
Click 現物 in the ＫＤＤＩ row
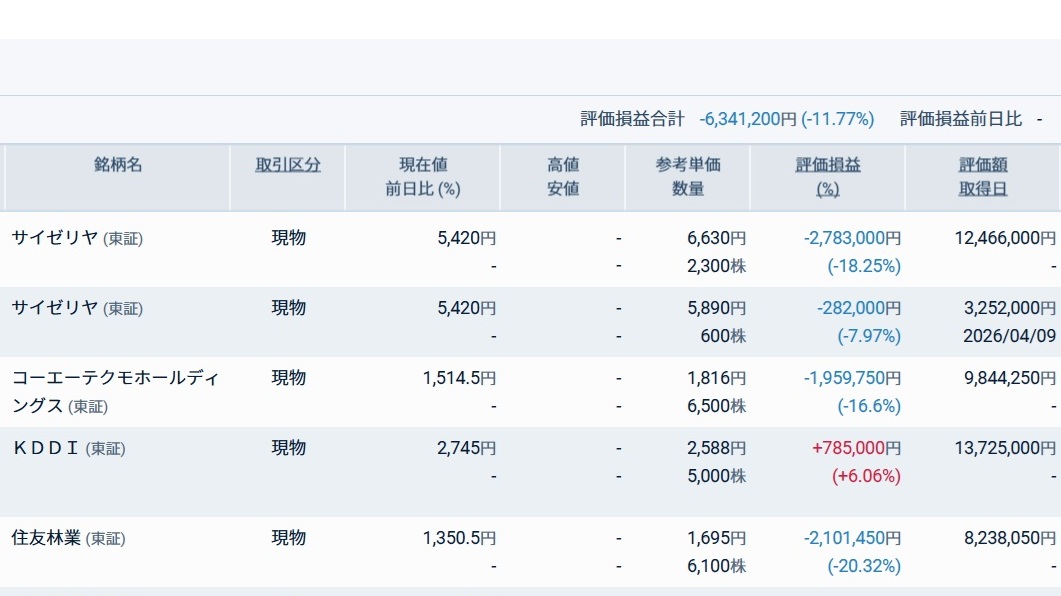[288, 448]
